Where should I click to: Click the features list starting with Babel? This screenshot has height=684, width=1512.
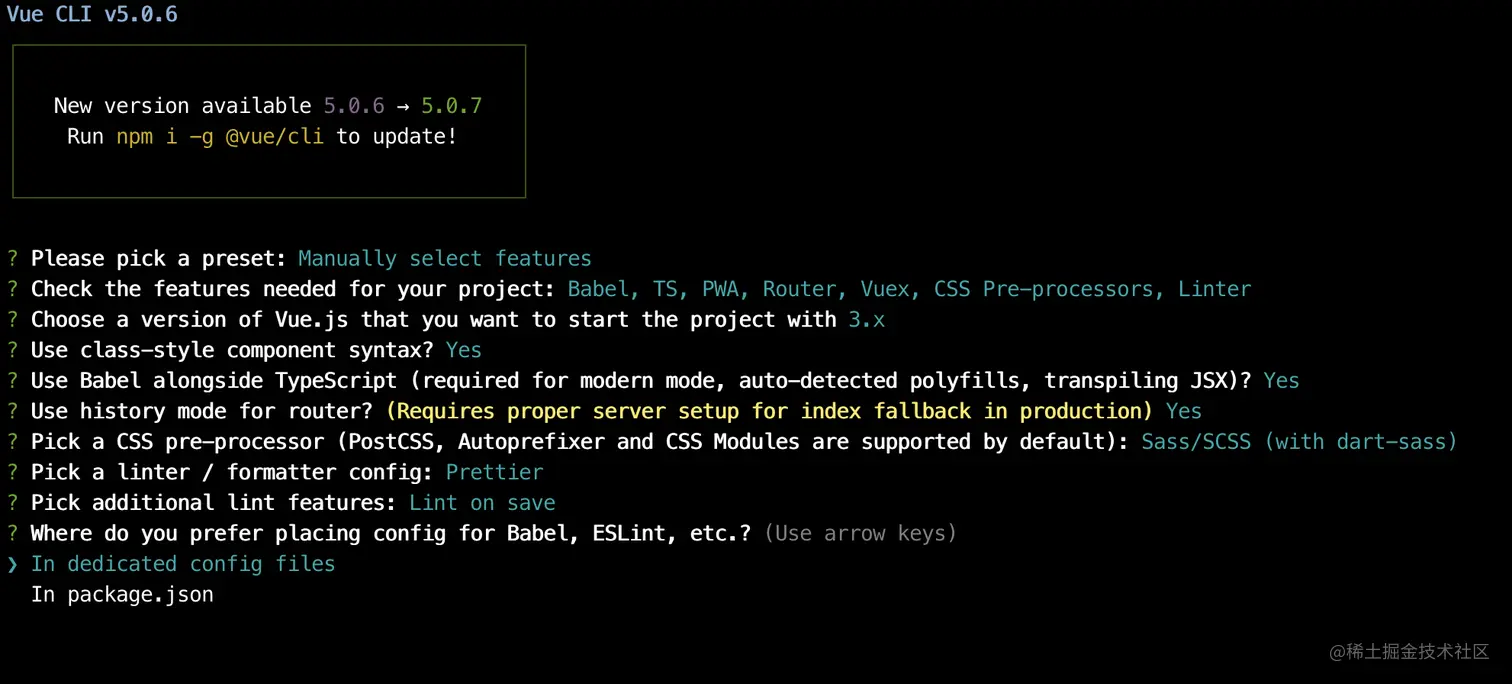pos(909,289)
